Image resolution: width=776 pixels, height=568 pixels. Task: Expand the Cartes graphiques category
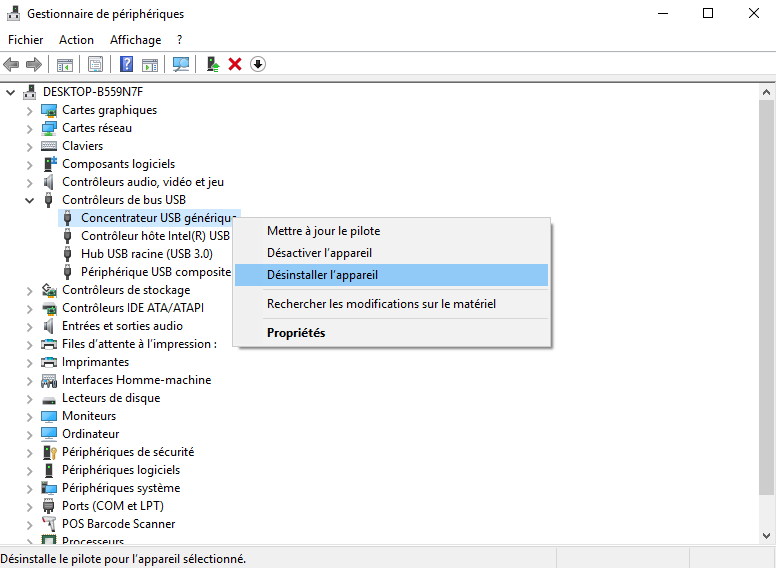click(30, 110)
